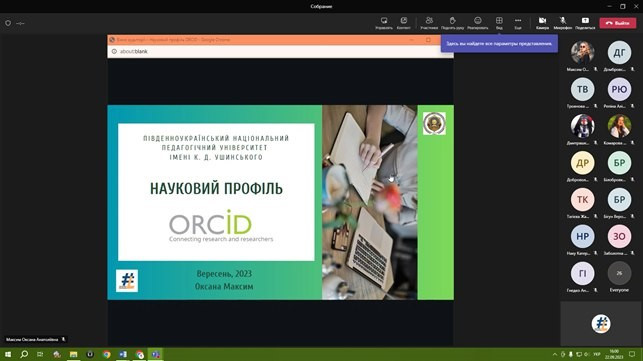Open the Everyone 26 overflow participants bubble

pyautogui.click(x=619, y=273)
